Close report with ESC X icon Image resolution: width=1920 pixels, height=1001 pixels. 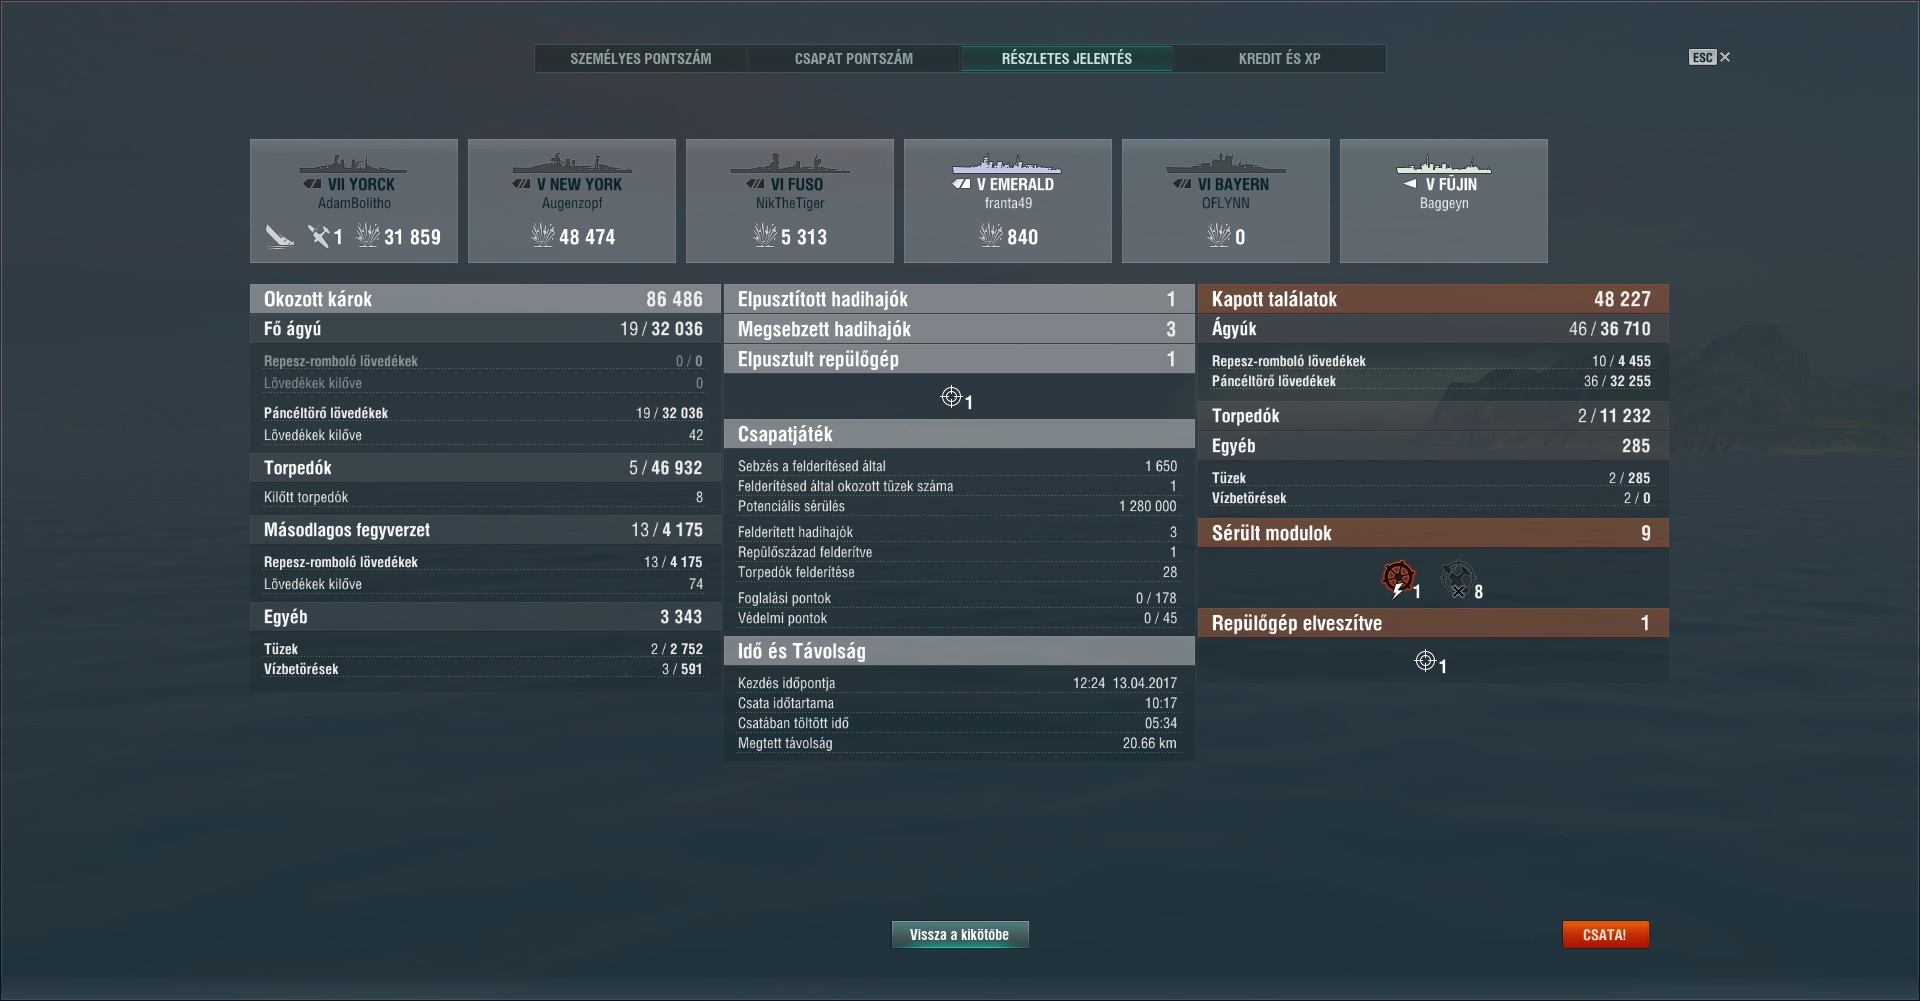pos(1710,58)
